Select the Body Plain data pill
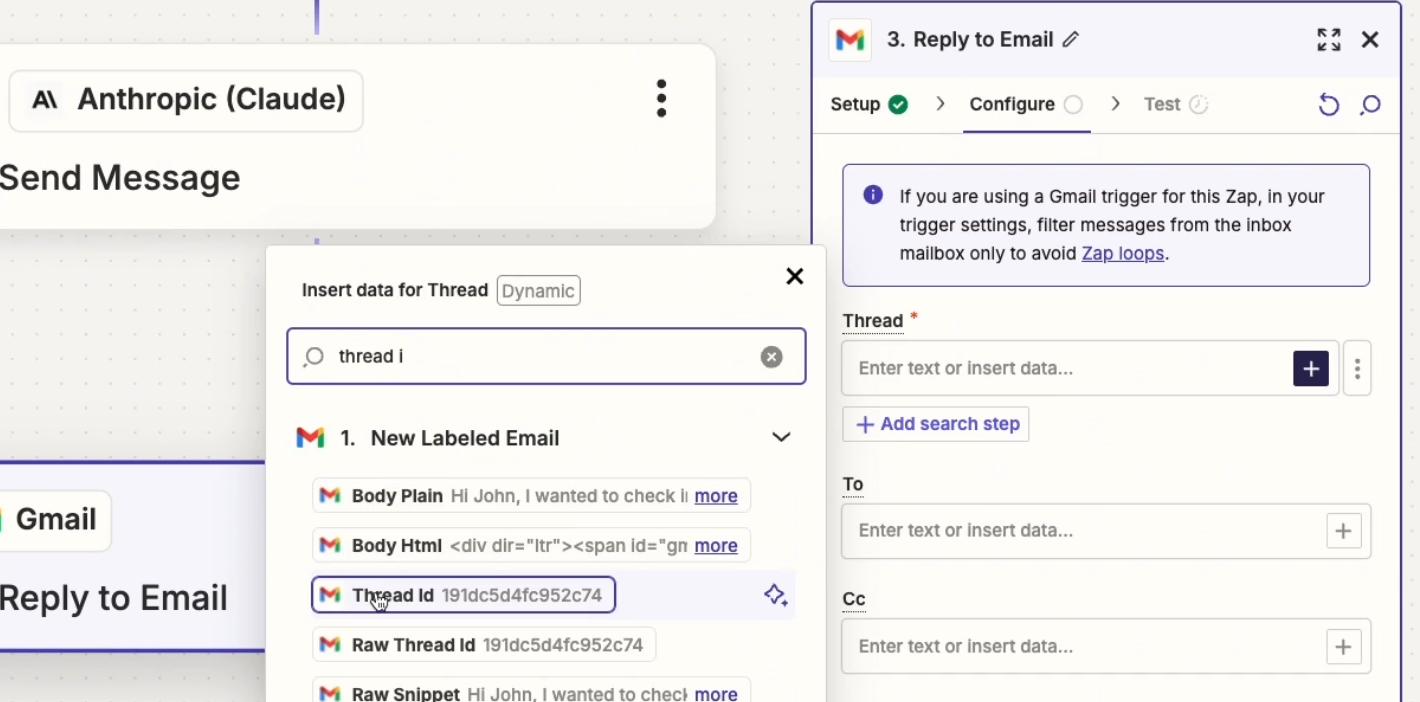 (531, 496)
